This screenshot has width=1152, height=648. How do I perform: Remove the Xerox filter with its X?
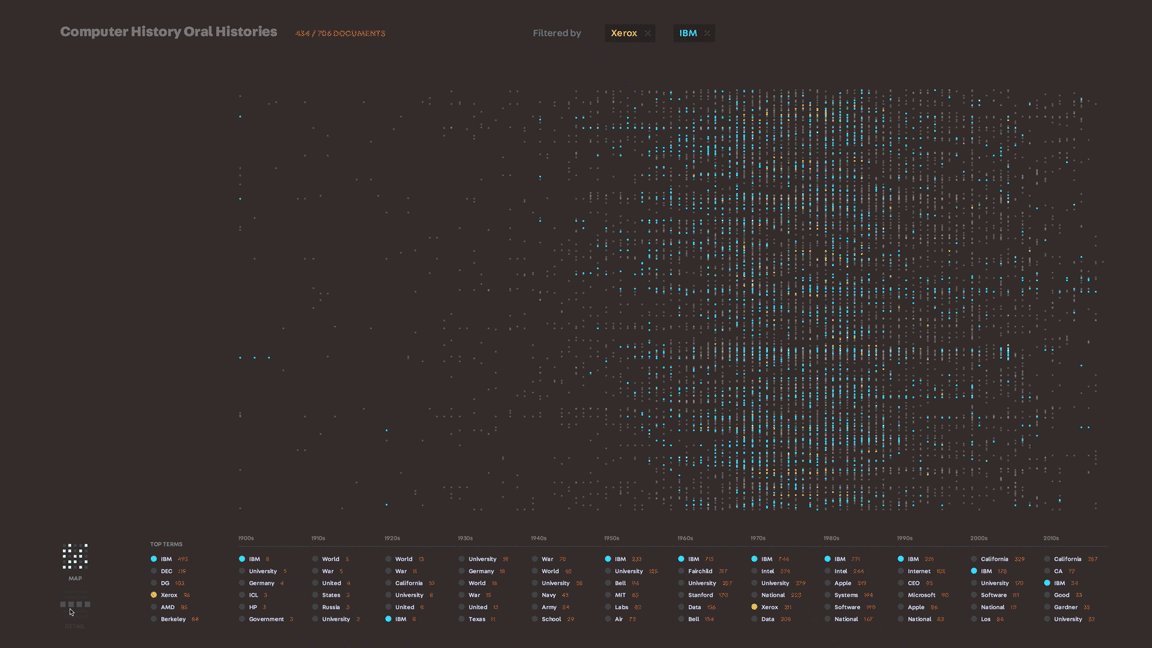click(648, 33)
